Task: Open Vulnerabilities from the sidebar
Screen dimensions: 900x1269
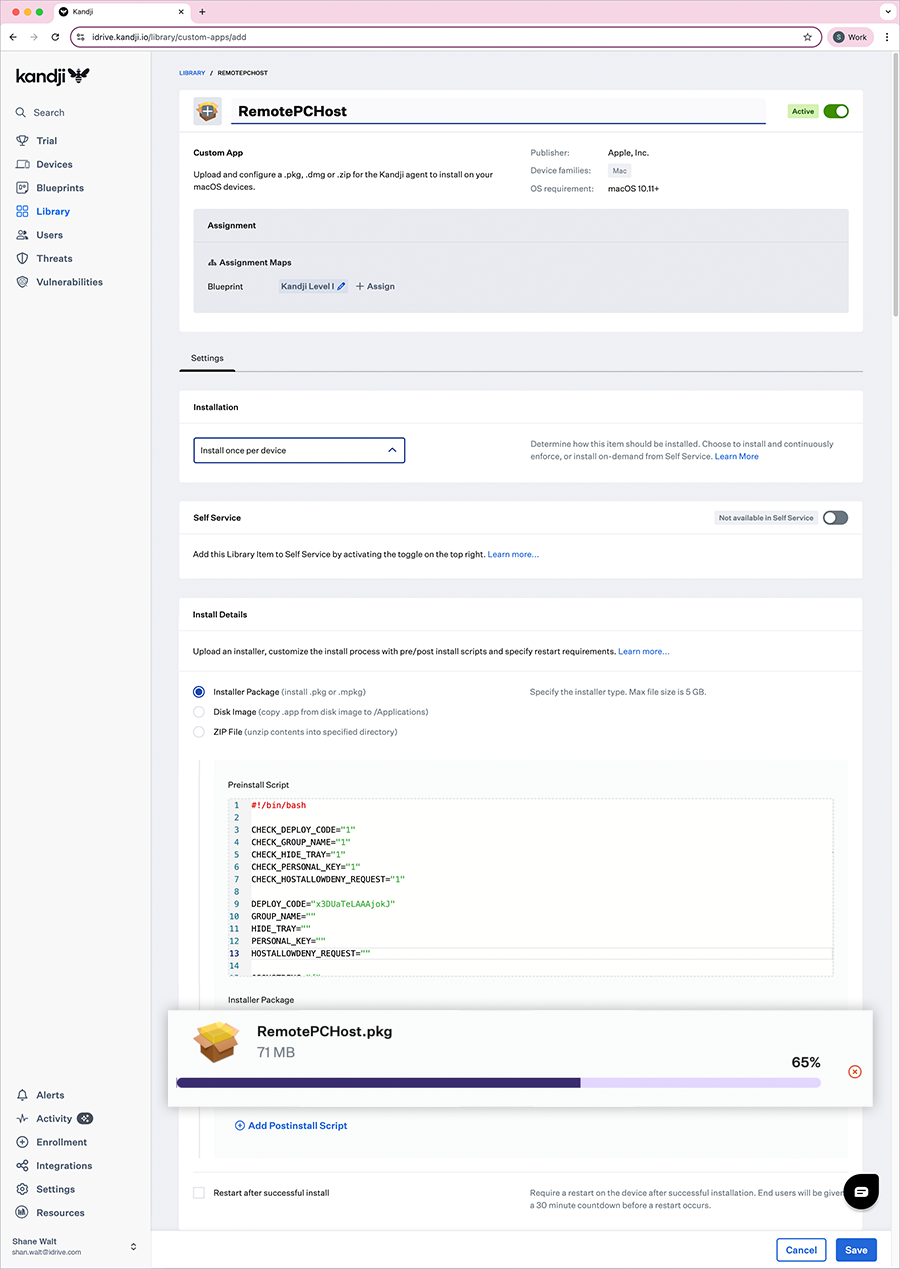Action: [69, 282]
